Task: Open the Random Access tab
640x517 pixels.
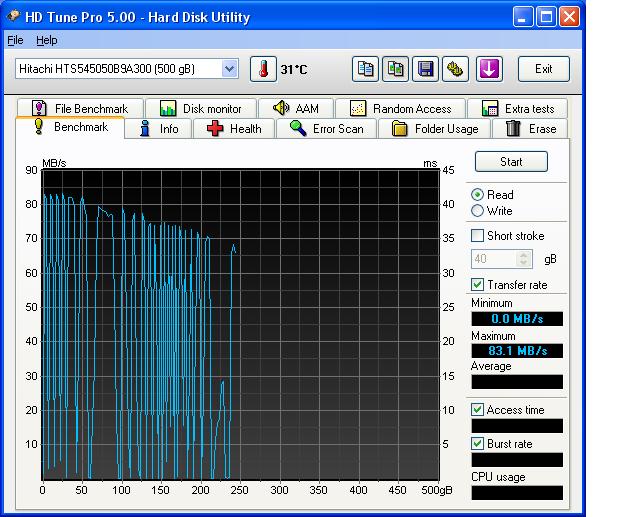Action: pos(400,109)
